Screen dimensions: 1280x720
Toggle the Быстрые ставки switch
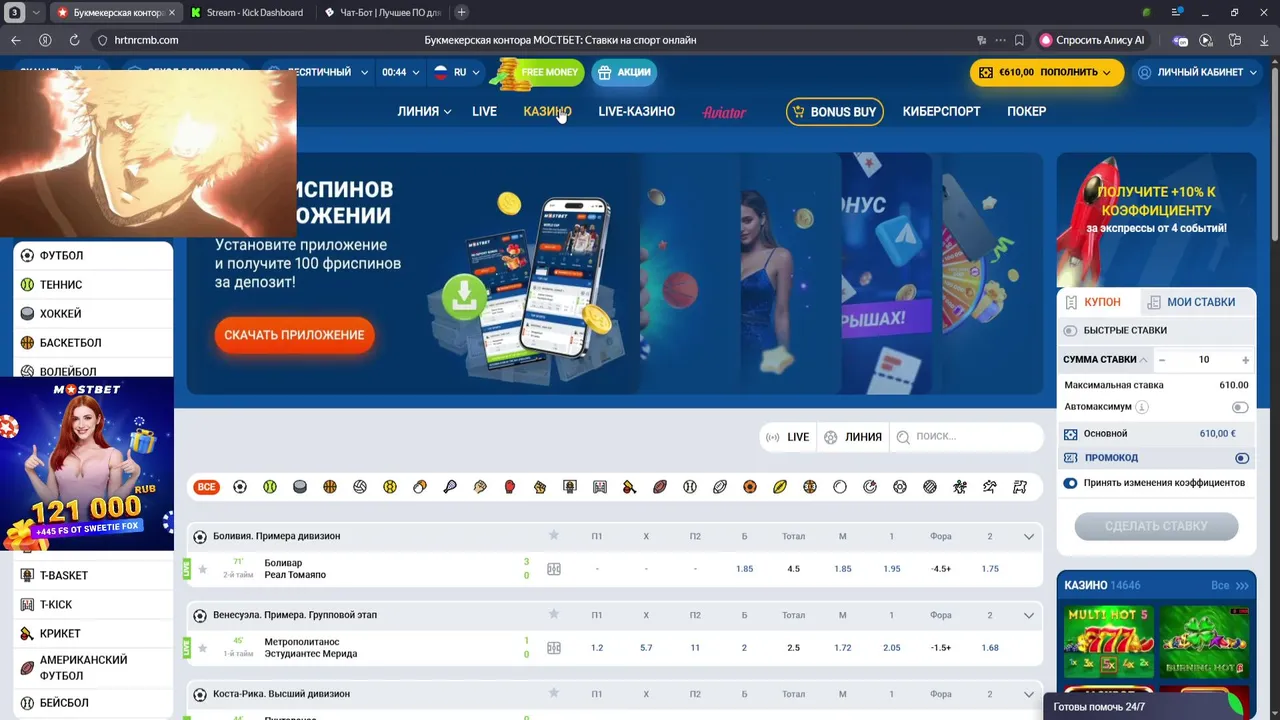pyautogui.click(x=1071, y=330)
